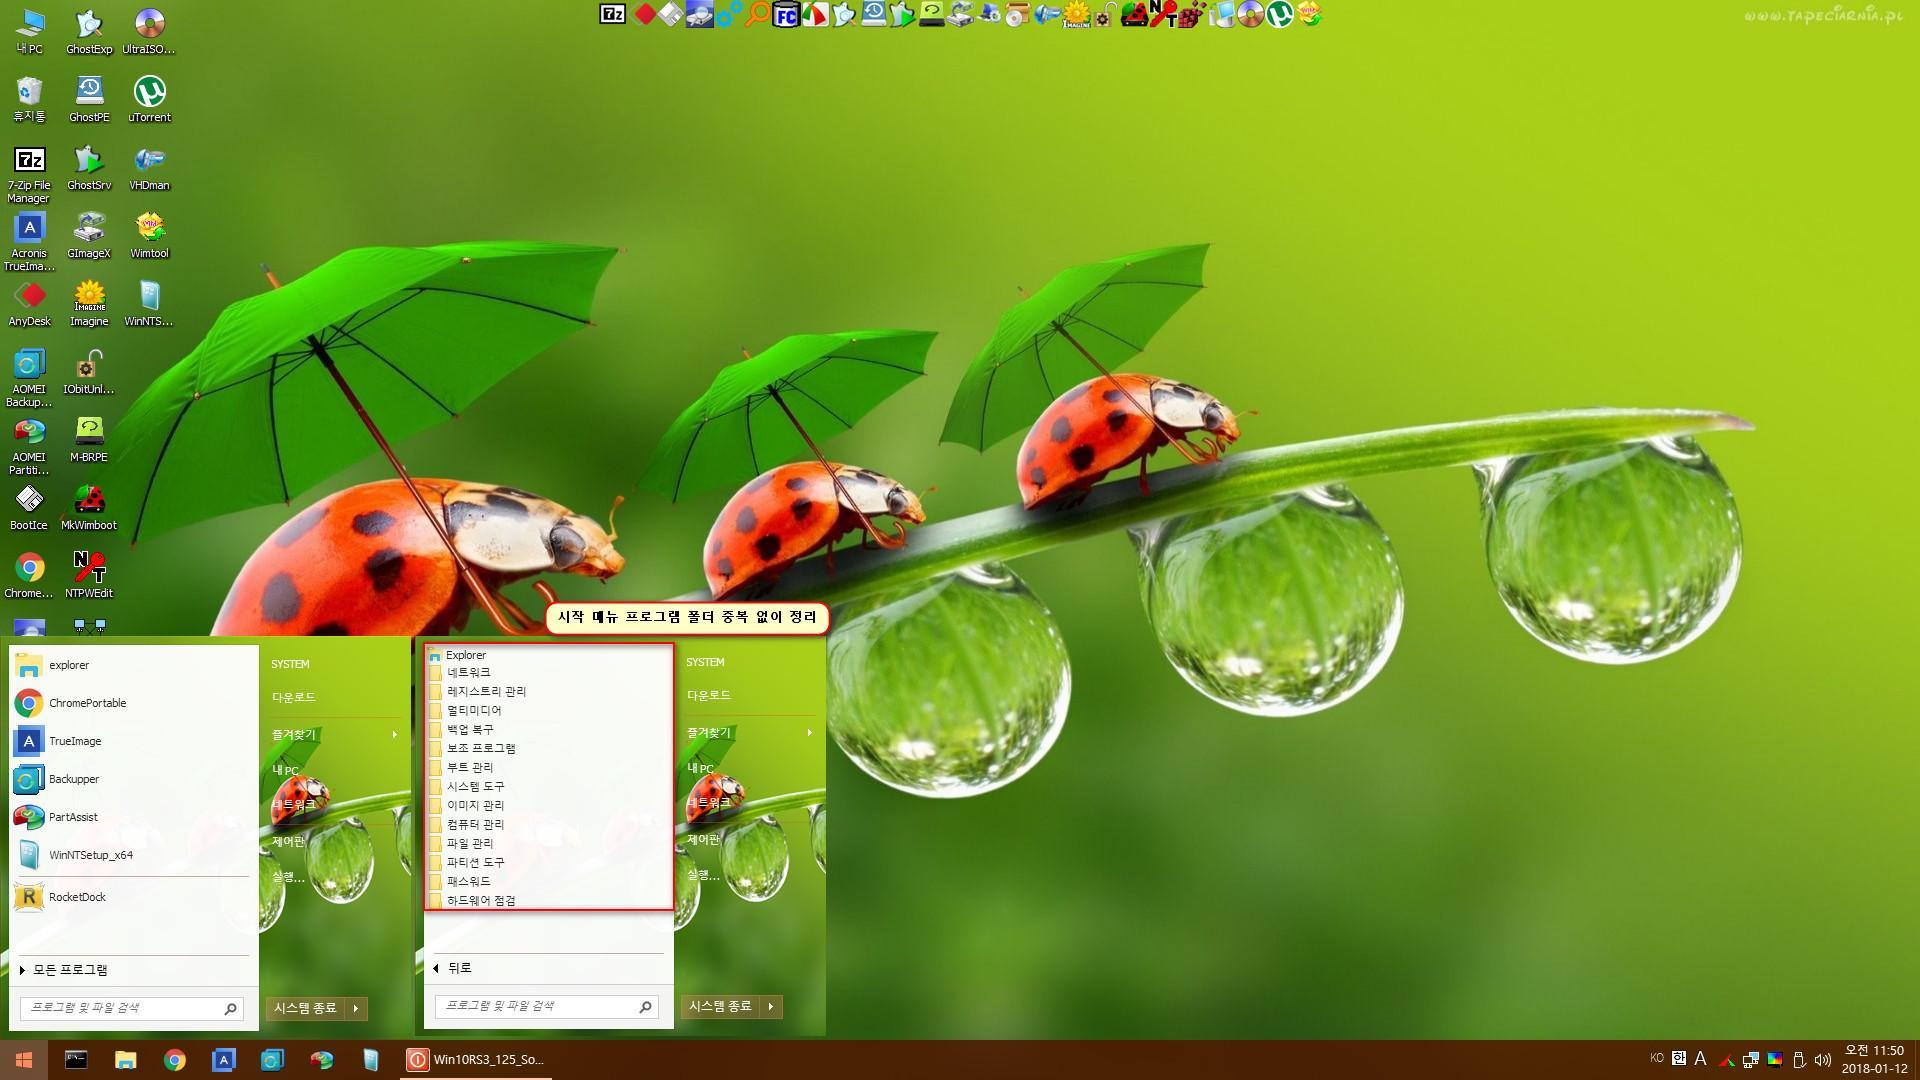Open volume control in system tray

(1823, 1060)
